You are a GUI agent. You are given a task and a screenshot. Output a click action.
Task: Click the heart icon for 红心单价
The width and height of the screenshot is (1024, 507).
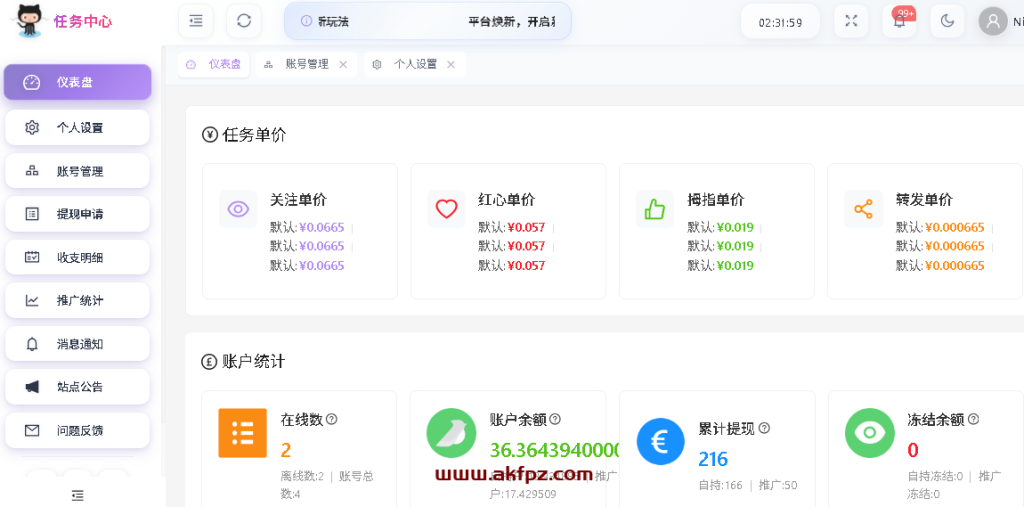click(446, 209)
